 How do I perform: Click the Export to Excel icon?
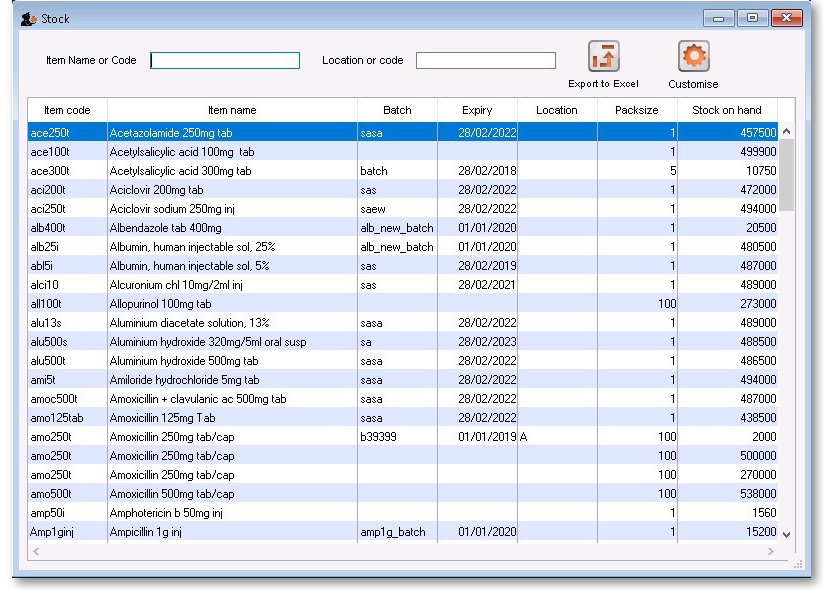(603, 57)
